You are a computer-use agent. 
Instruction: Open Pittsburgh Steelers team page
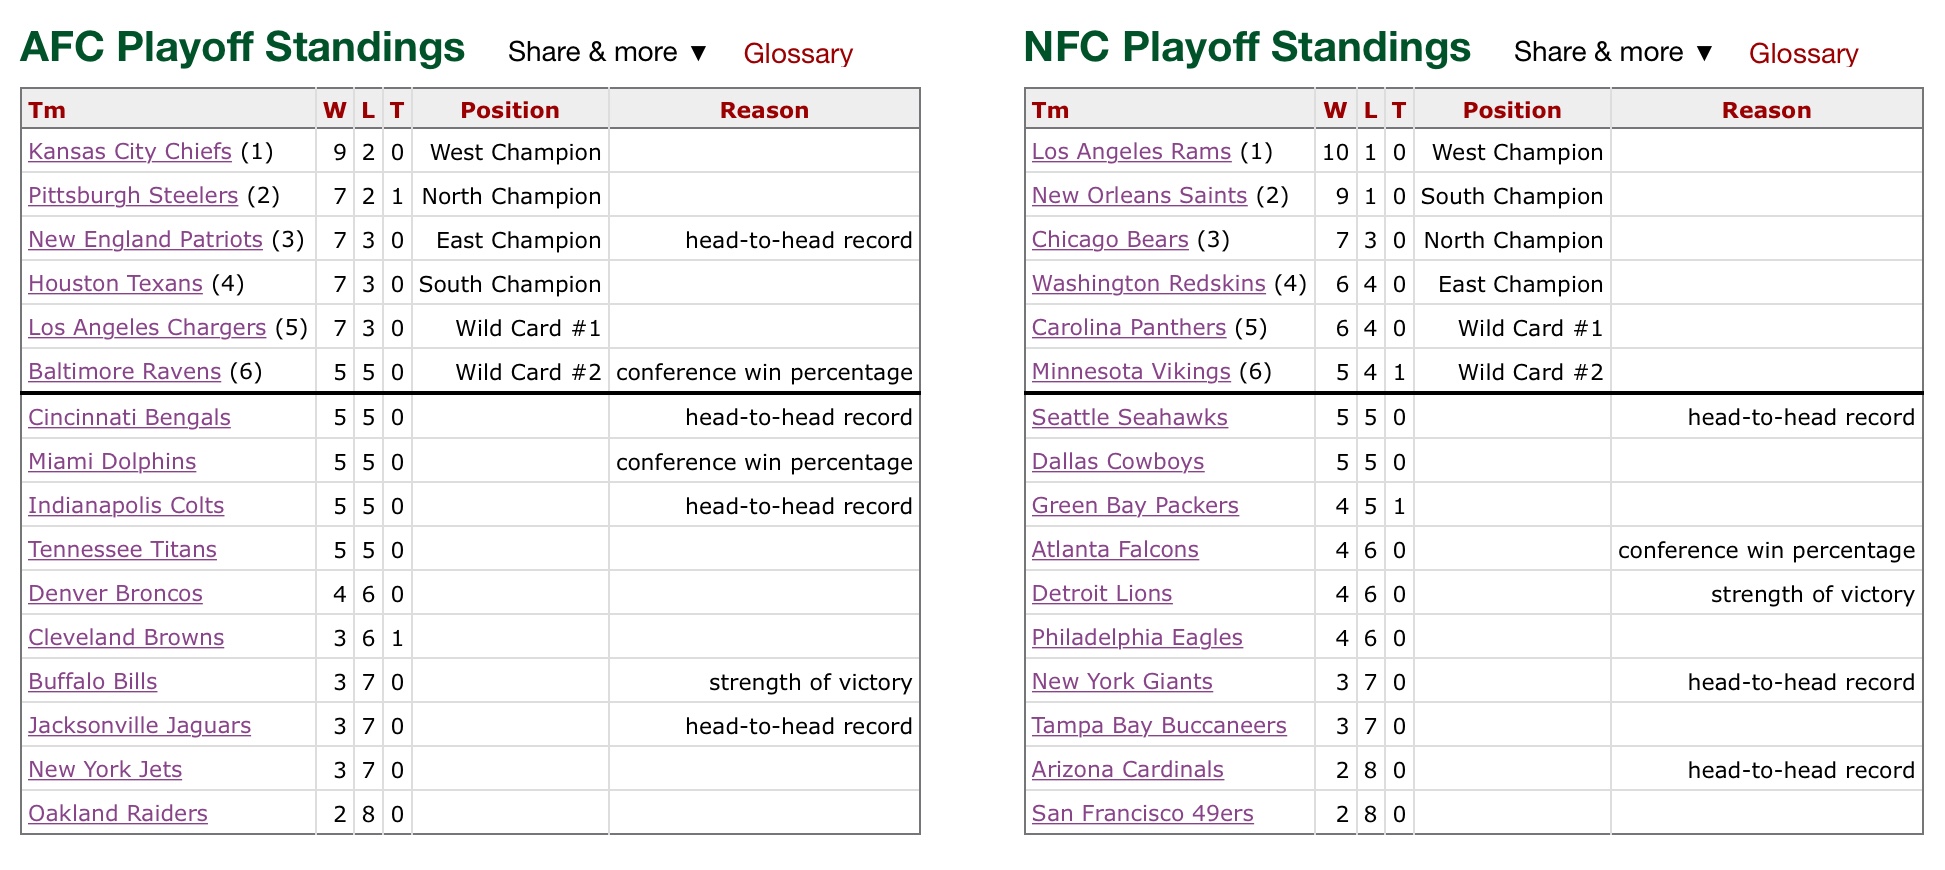(x=133, y=196)
